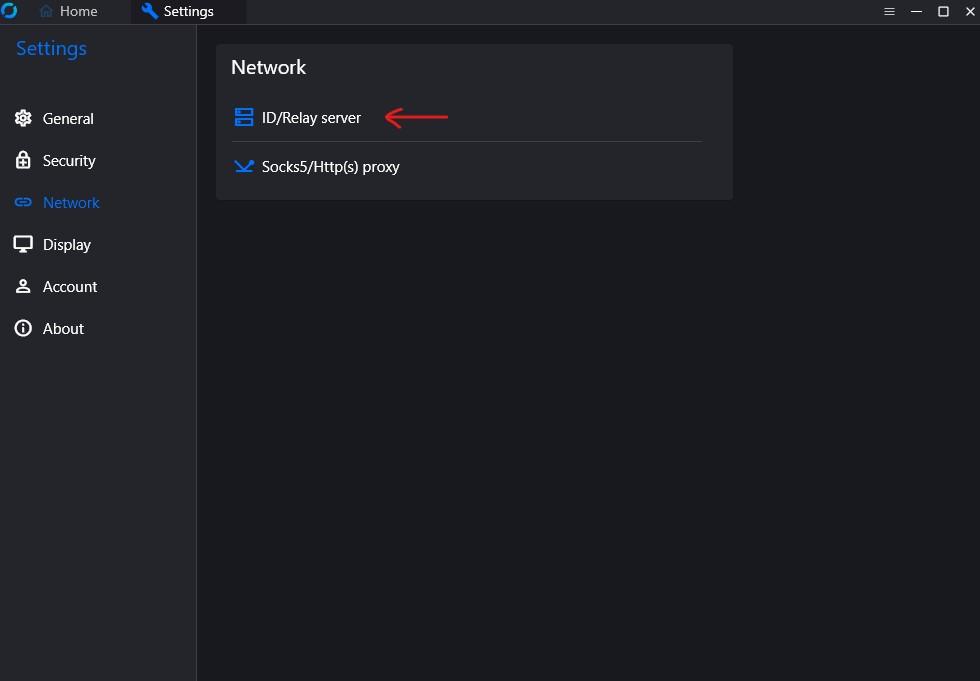
Task: Select the General gear icon in sidebar
Action: [x=22, y=118]
